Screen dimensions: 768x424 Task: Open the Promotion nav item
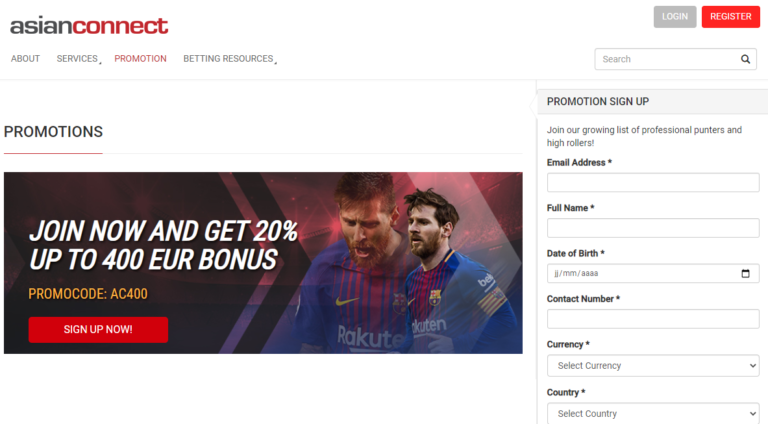141,59
